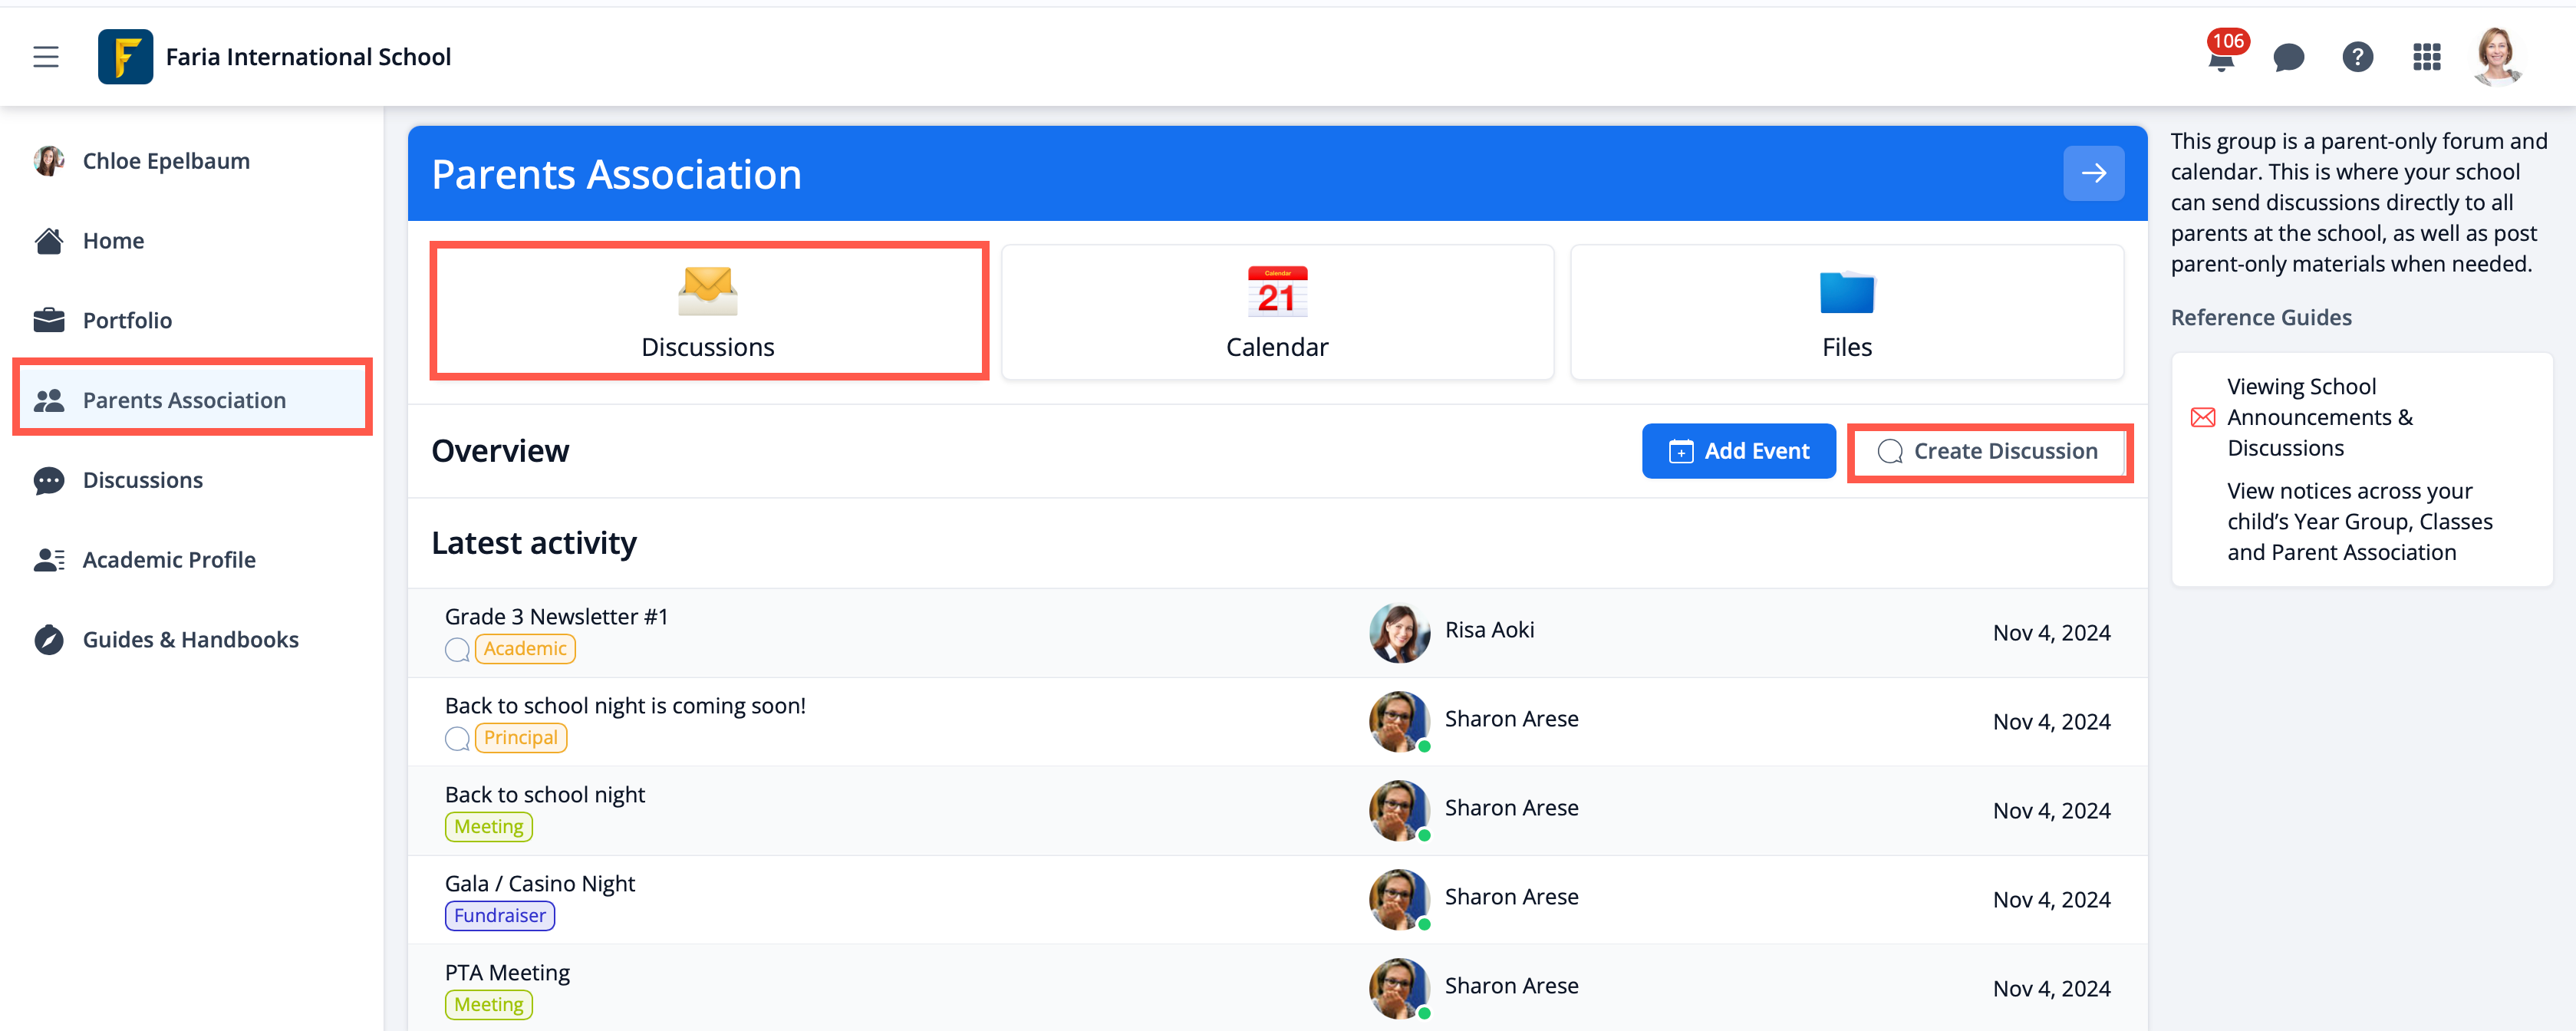Open the messages chat bubble icon
This screenshot has height=1031, width=2576.
(x=2288, y=58)
